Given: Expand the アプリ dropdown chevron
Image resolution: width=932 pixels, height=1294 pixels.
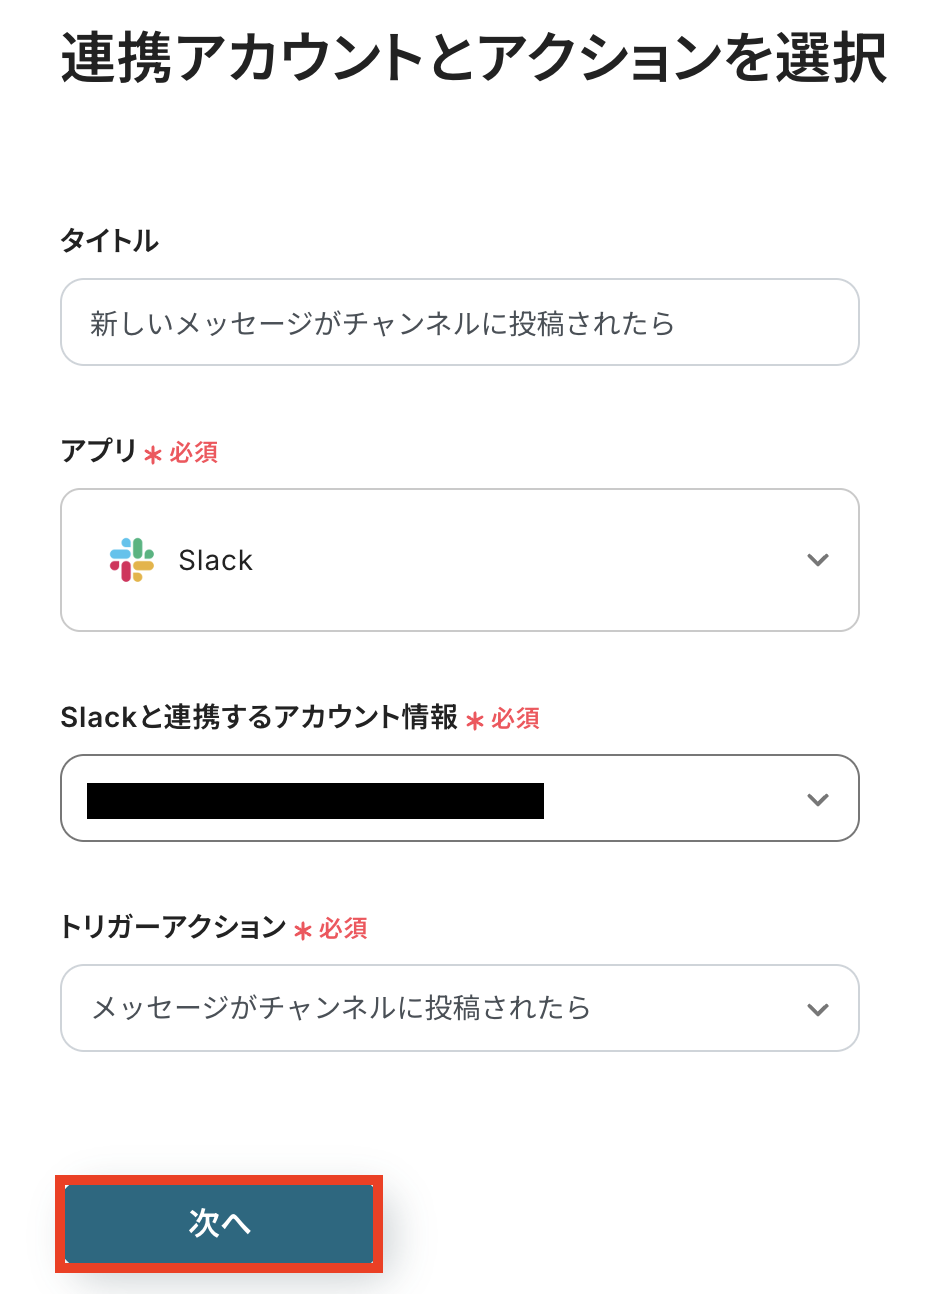Looking at the screenshot, I should [818, 560].
